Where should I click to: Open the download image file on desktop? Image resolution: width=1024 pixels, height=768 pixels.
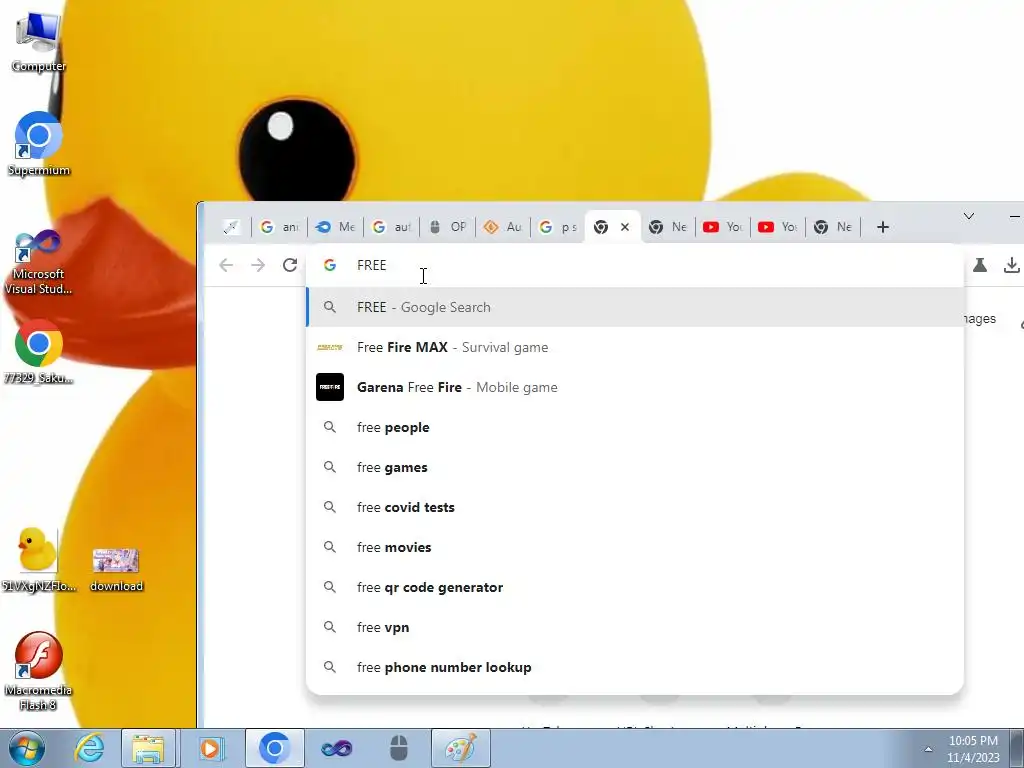116,569
